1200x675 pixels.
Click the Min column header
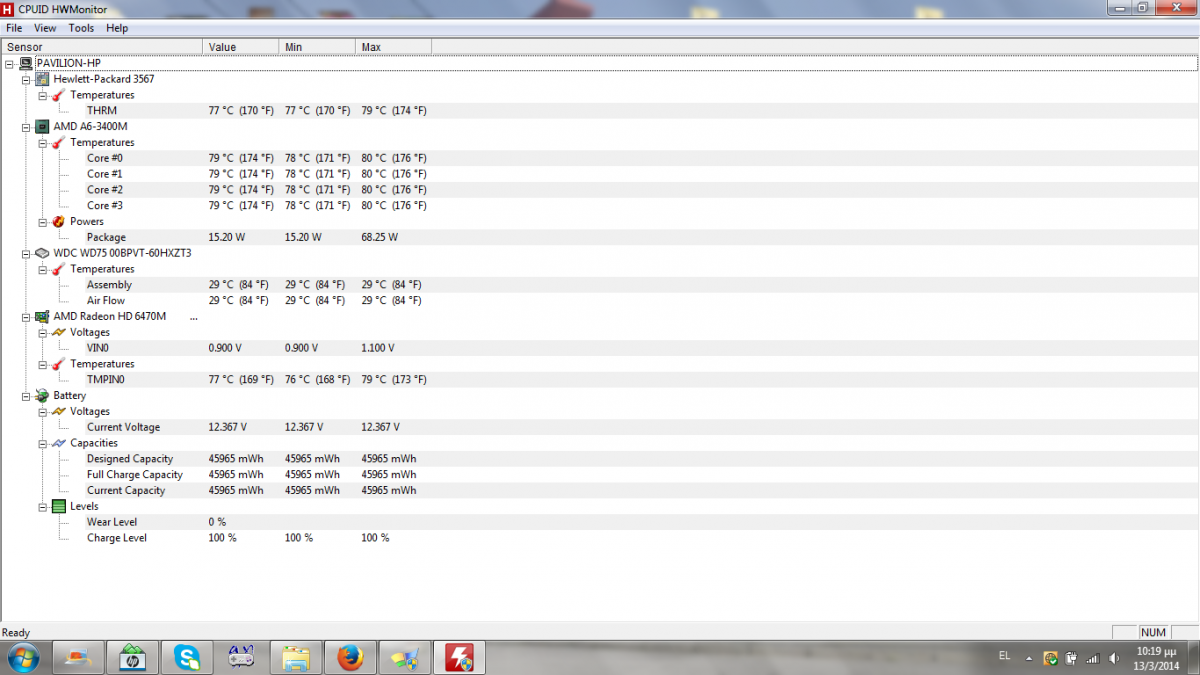point(317,47)
